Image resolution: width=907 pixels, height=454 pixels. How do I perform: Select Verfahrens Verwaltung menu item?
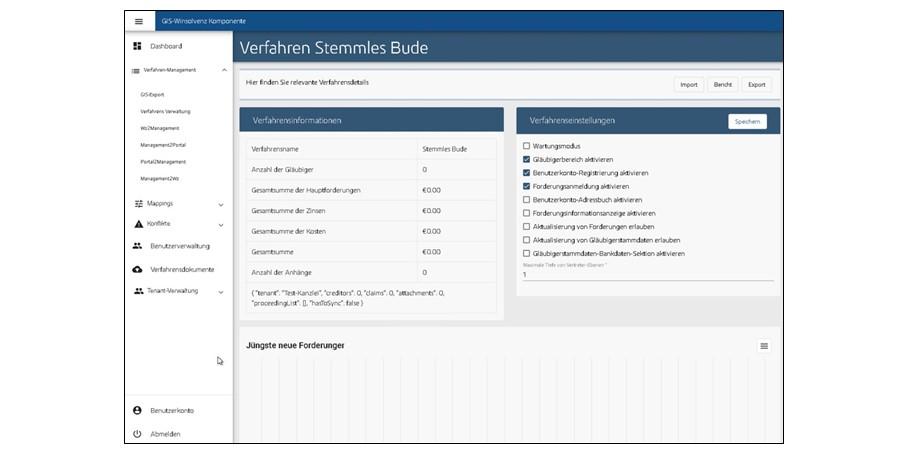[165, 111]
